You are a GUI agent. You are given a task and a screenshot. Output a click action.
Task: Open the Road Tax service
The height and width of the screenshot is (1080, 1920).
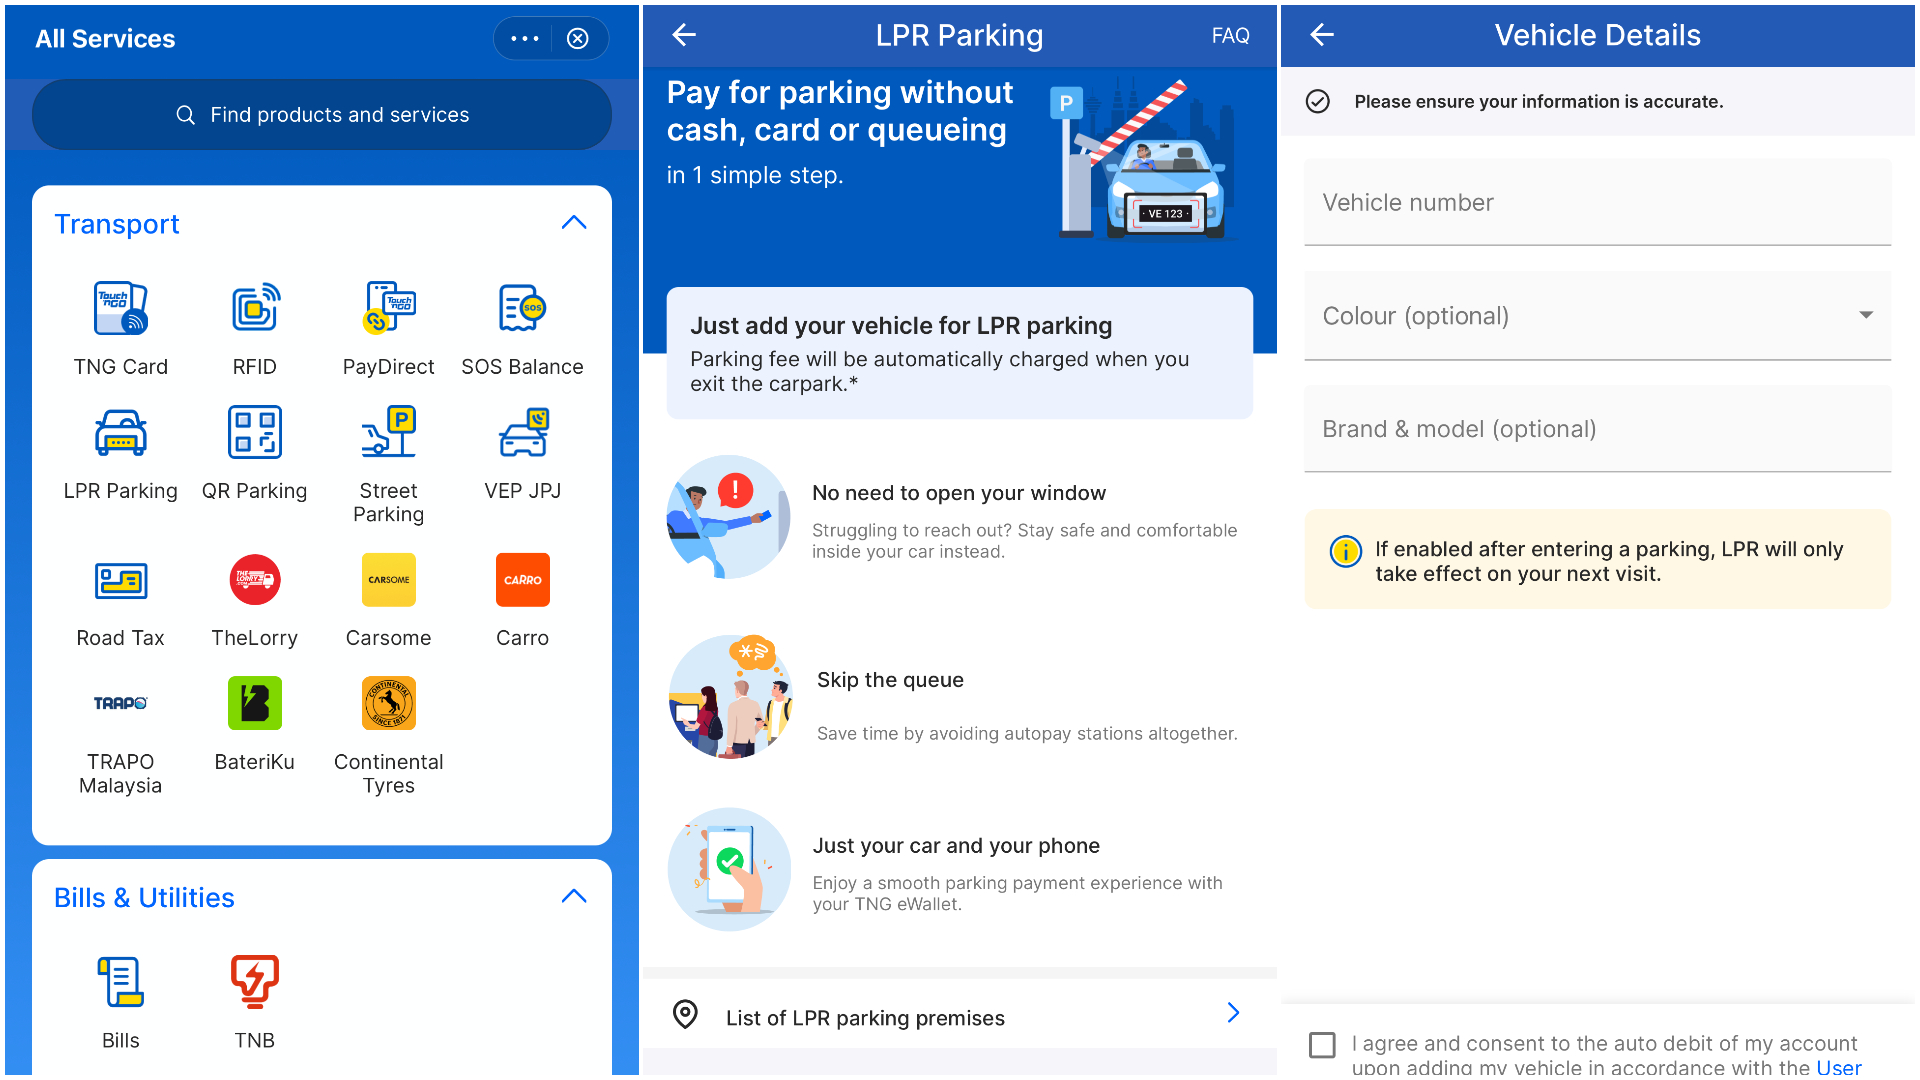pyautogui.click(x=120, y=581)
